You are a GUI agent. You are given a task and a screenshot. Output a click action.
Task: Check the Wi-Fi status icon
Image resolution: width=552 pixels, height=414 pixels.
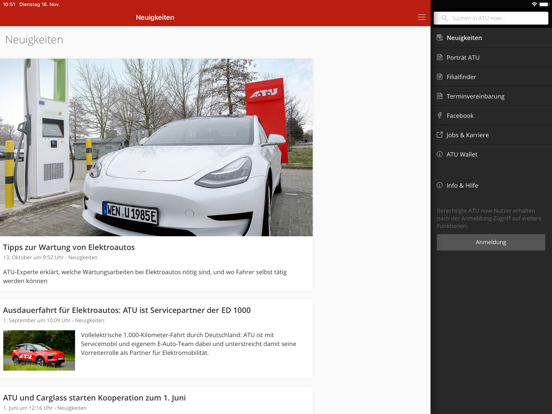click(x=534, y=4)
